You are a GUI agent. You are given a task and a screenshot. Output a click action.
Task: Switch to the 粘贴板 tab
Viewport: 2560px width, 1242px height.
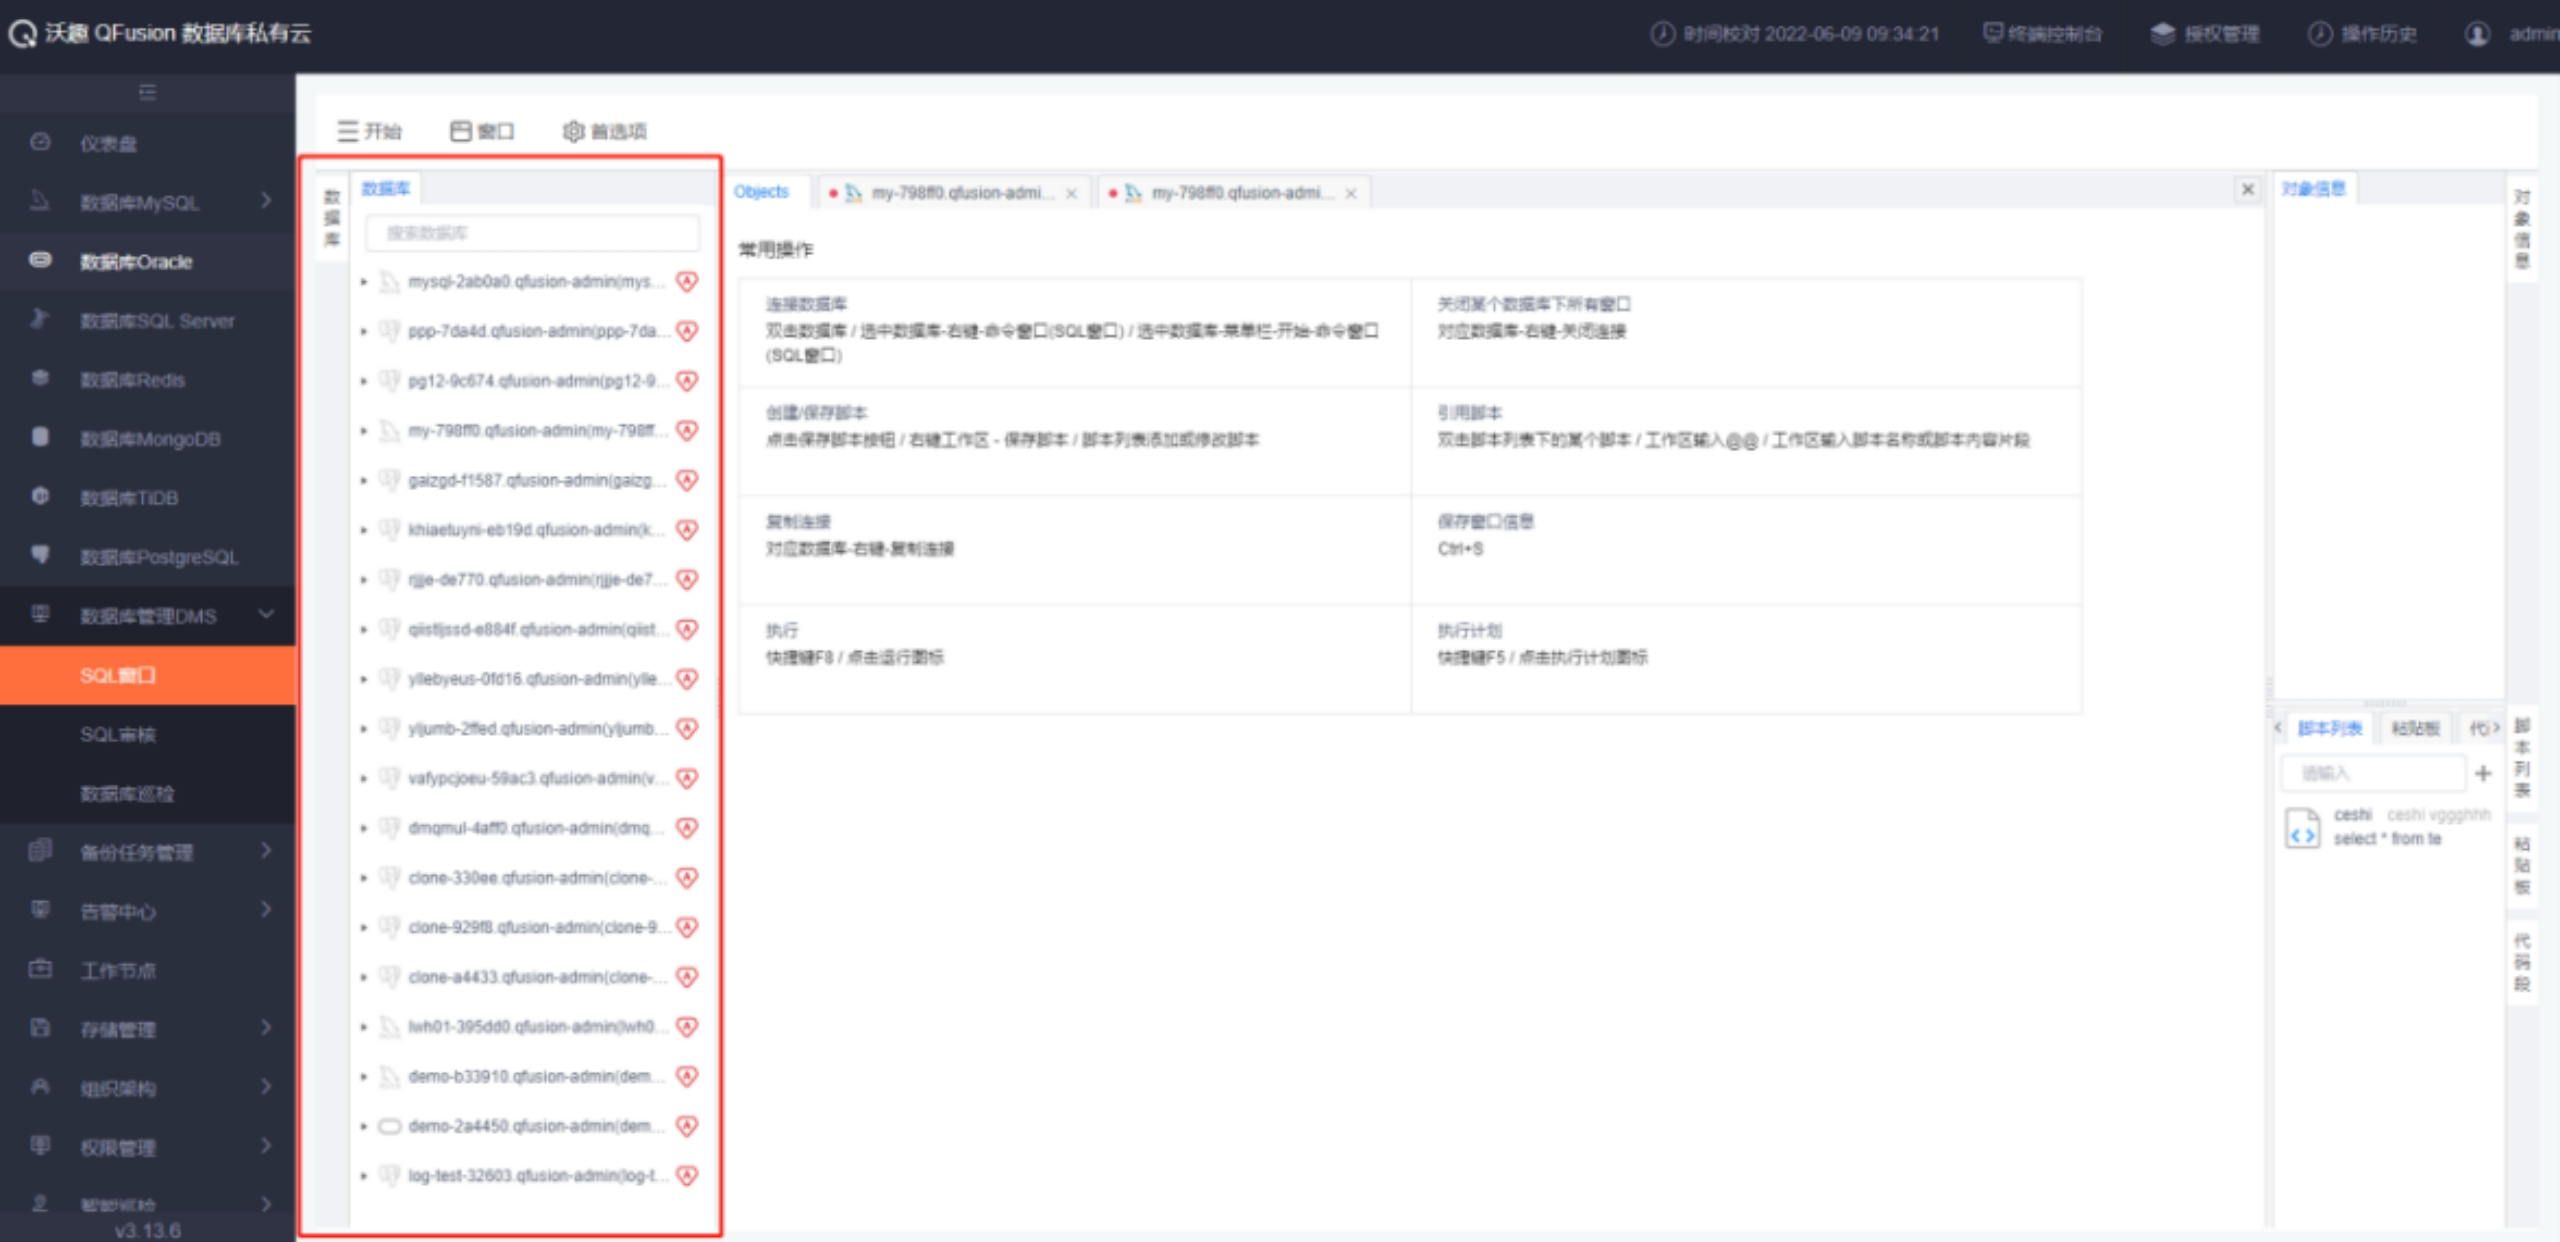click(x=2415, y=728)
